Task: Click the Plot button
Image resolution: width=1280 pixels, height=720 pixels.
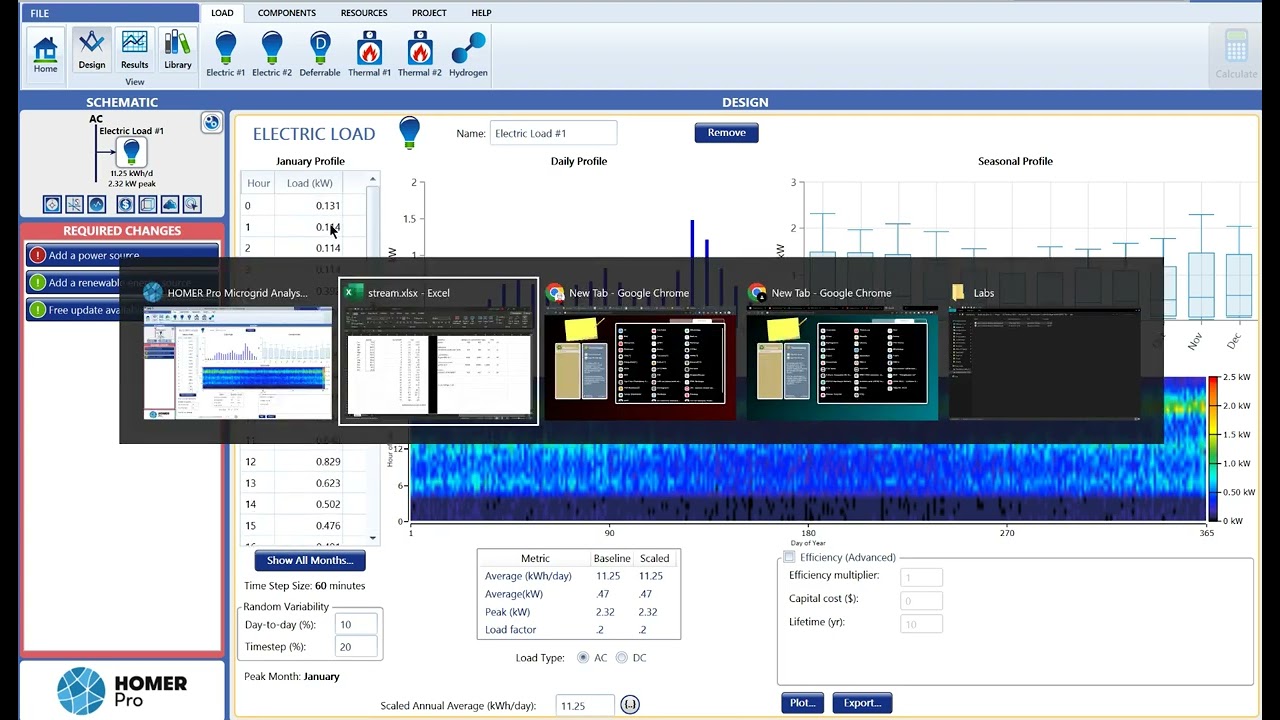Action: pyautogui.click(x=802, y=703)
